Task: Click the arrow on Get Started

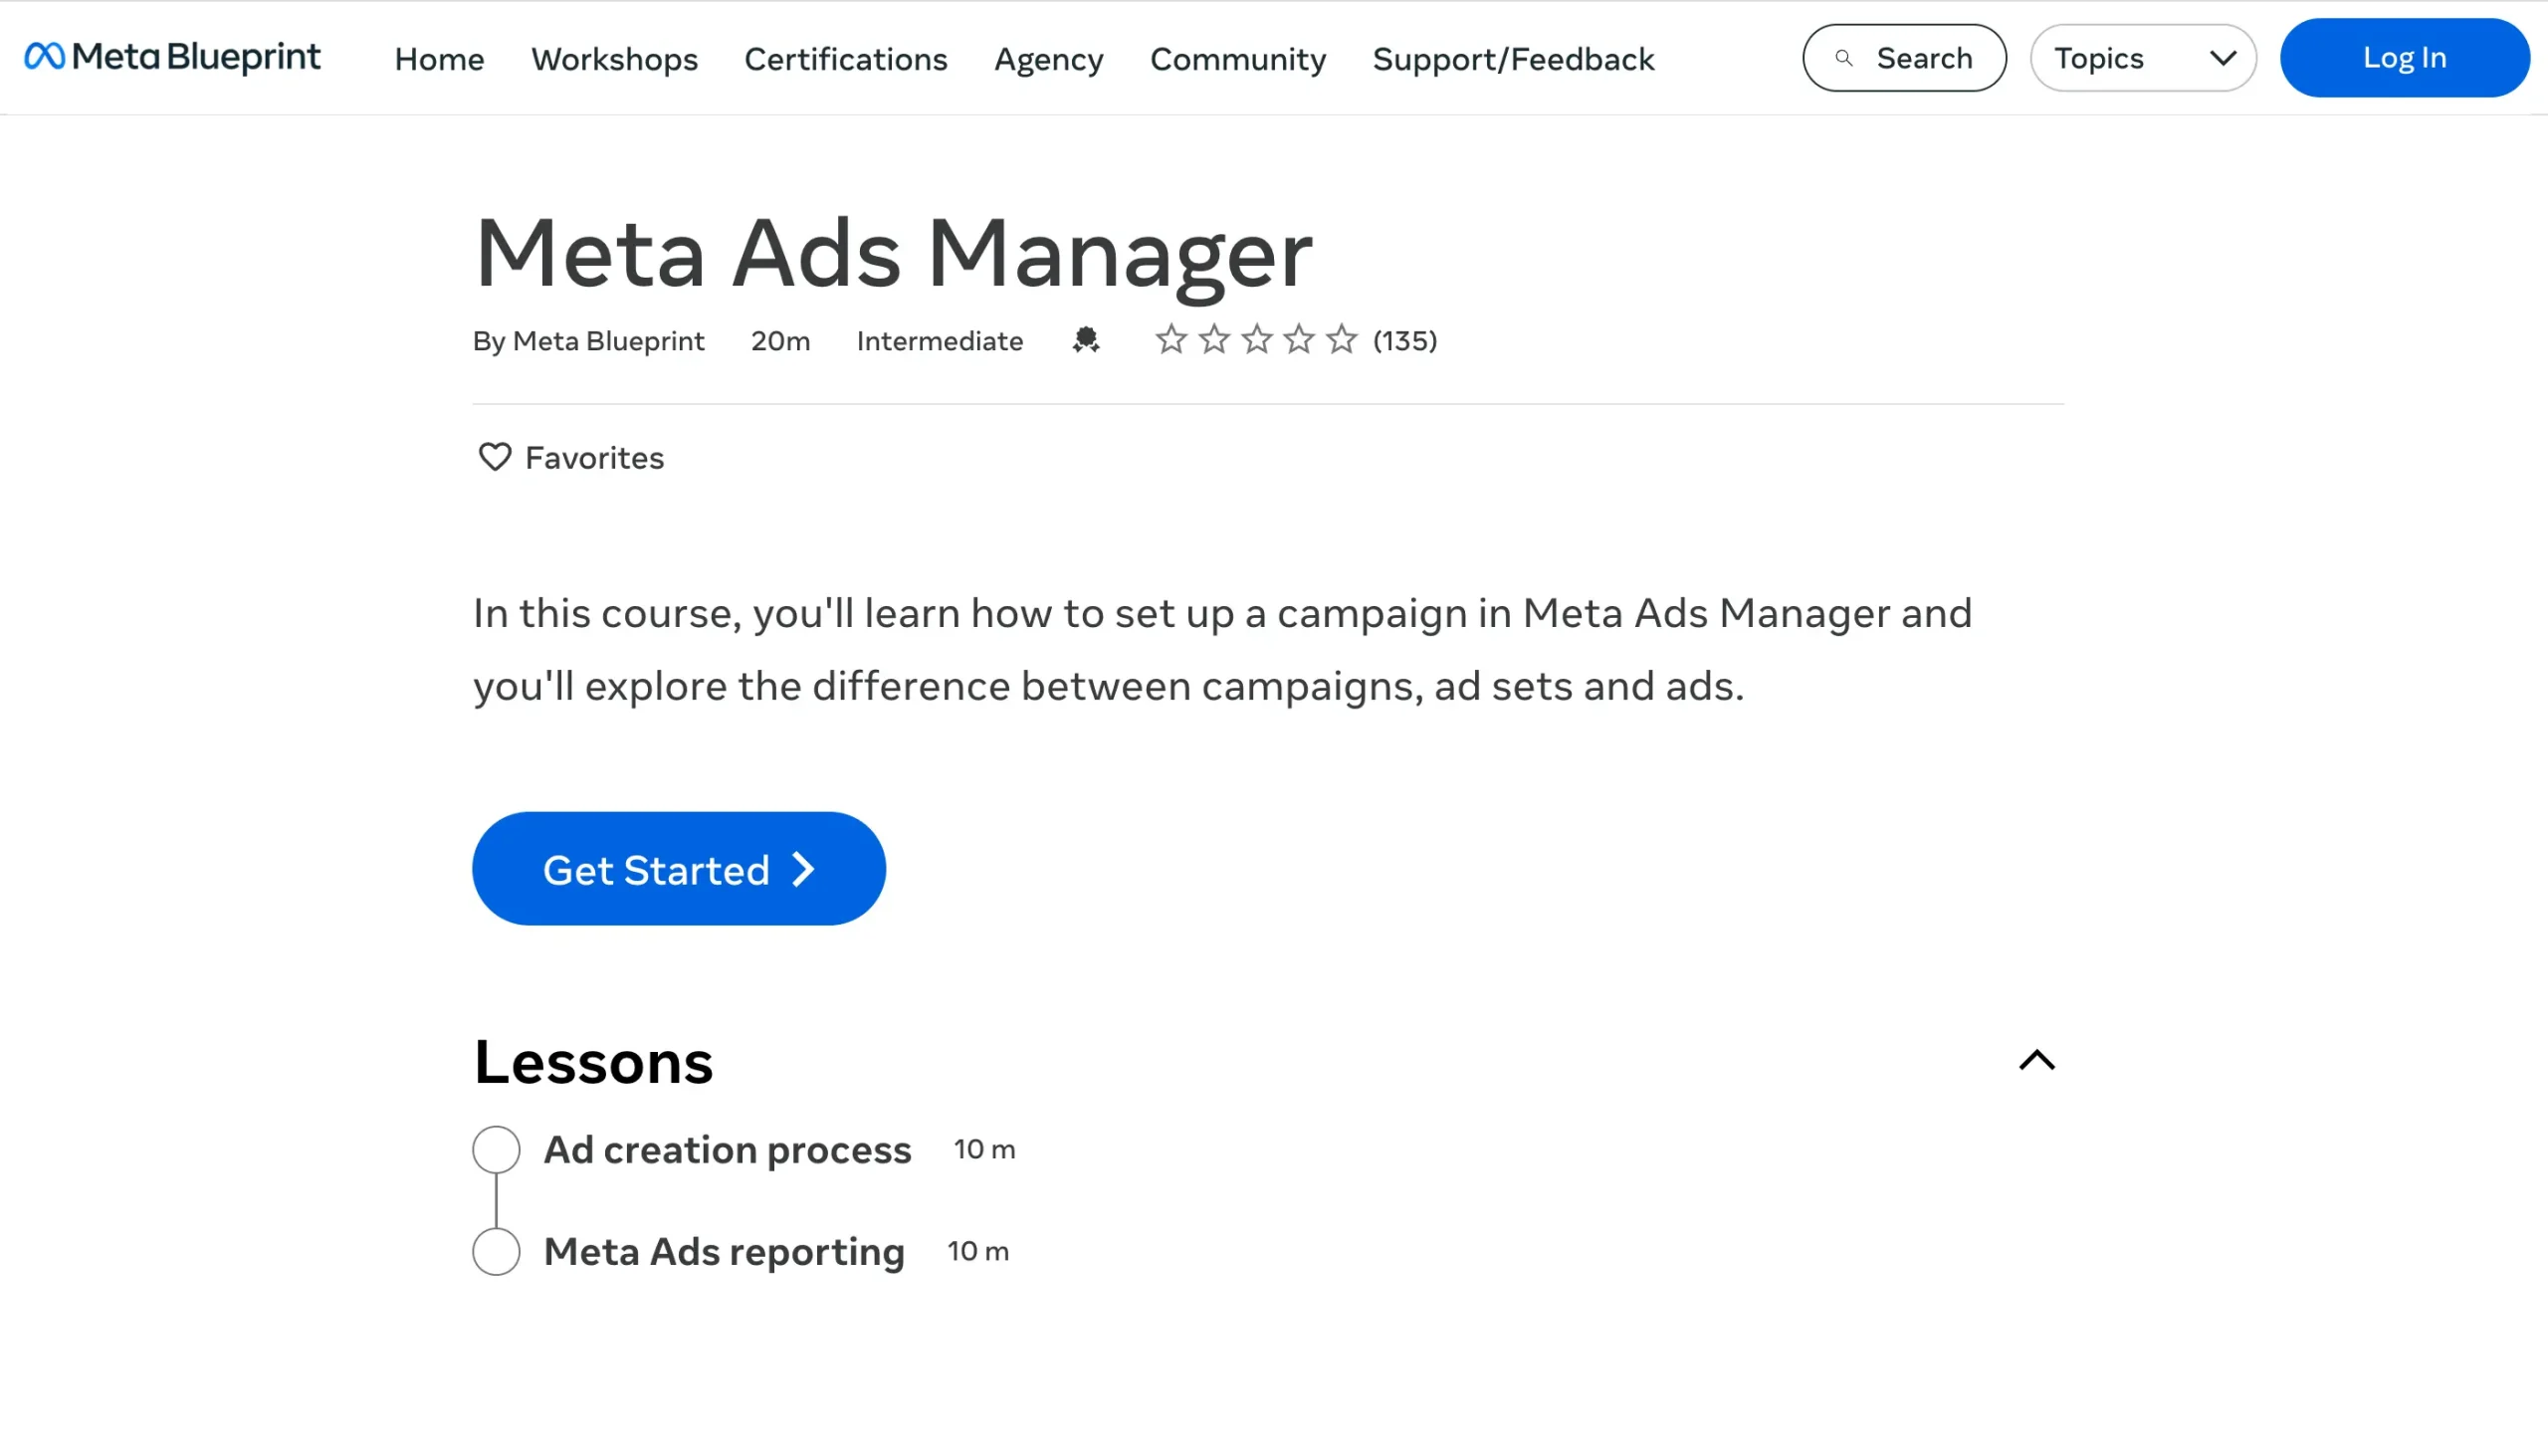Action: click(x=803, y=869)
